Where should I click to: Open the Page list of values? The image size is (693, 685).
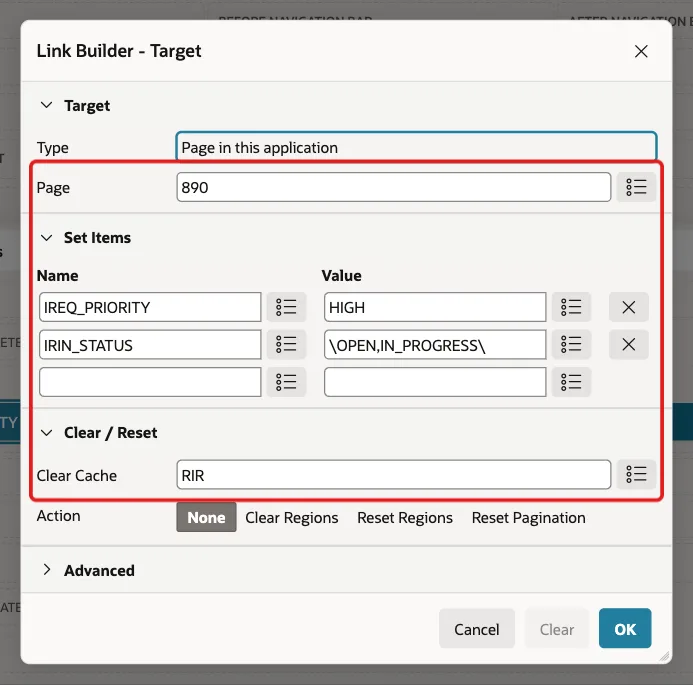coord(636,187)
